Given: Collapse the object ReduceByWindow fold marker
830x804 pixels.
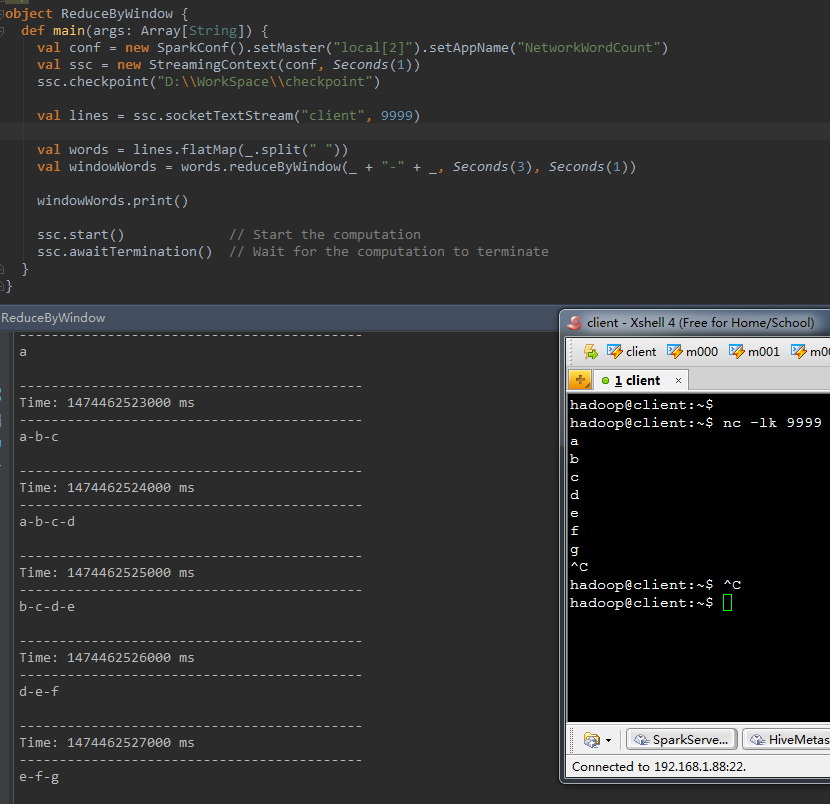Looking at the screenshot, I should (x=2, y=14).
